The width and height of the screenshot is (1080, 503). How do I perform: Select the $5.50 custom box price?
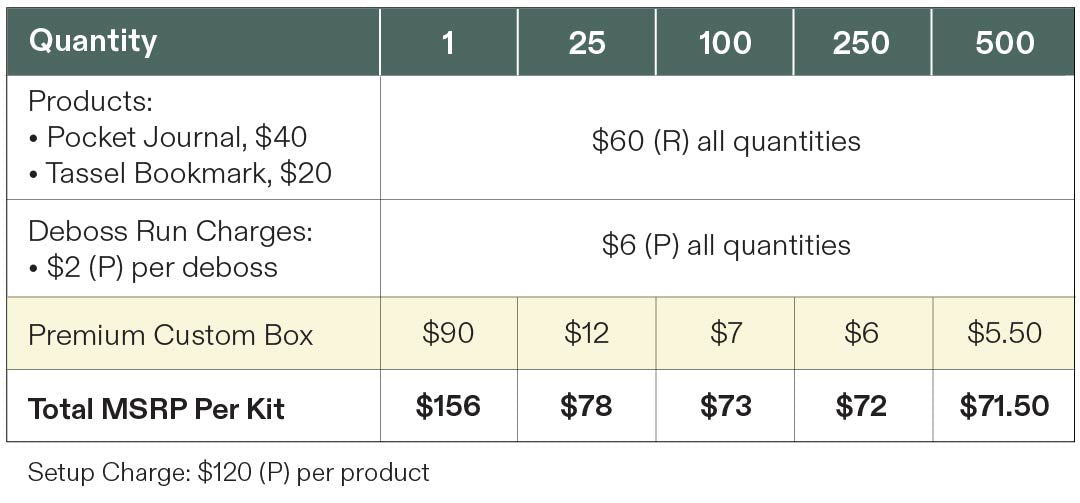[1004, 333]
